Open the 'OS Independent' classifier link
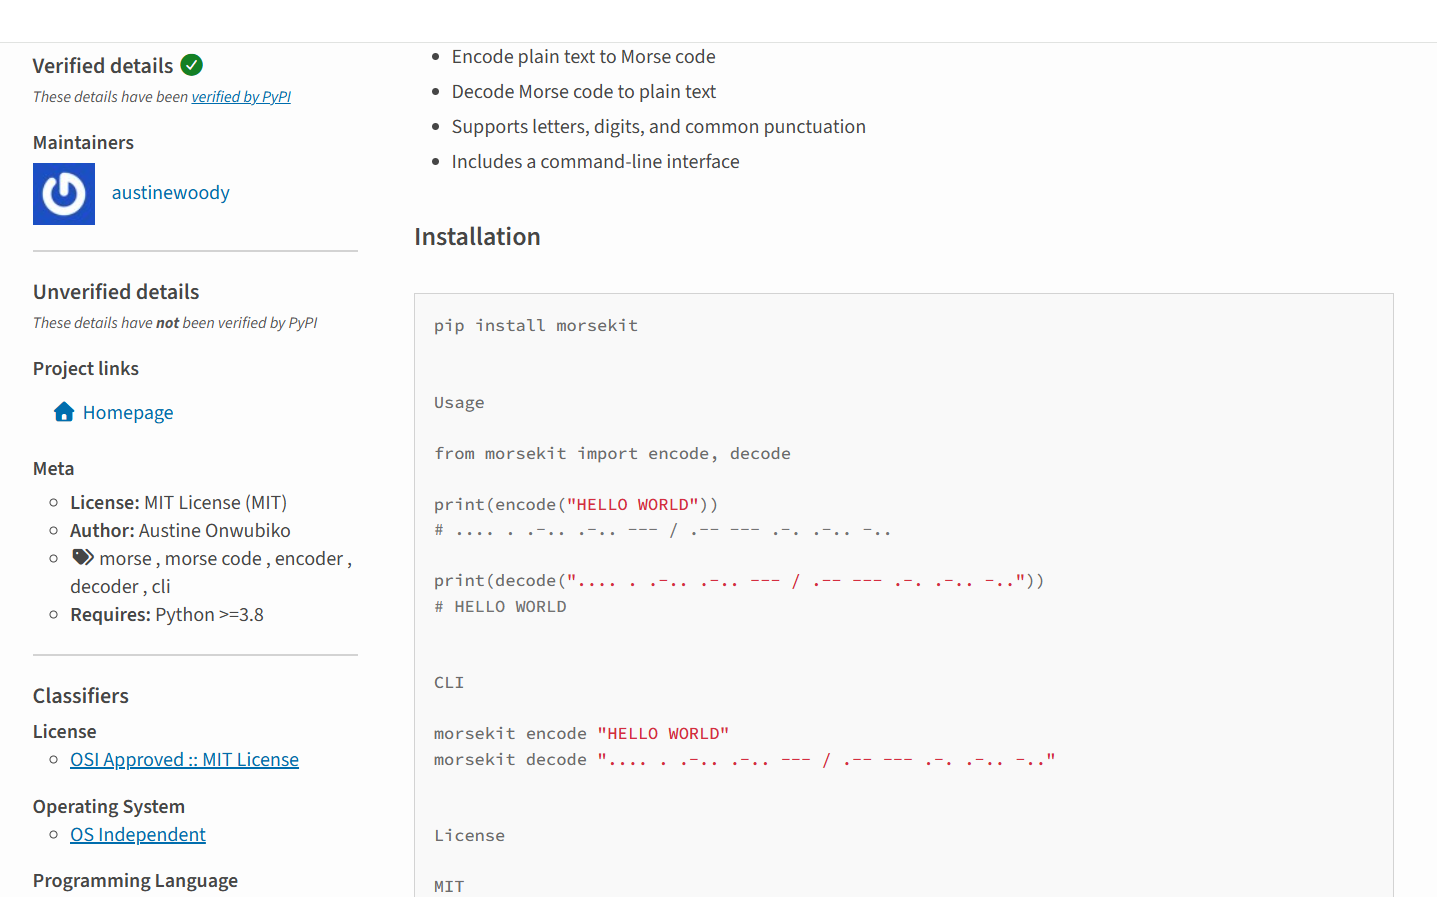 [x=137, y=834]
